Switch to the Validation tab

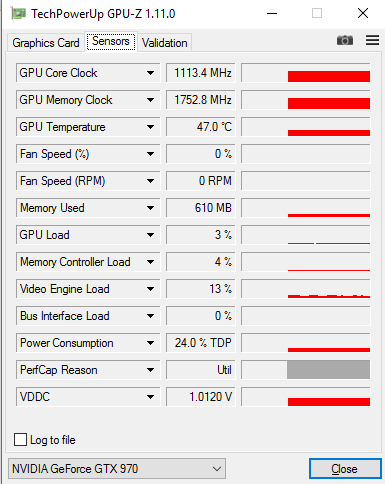coord(165,43)
